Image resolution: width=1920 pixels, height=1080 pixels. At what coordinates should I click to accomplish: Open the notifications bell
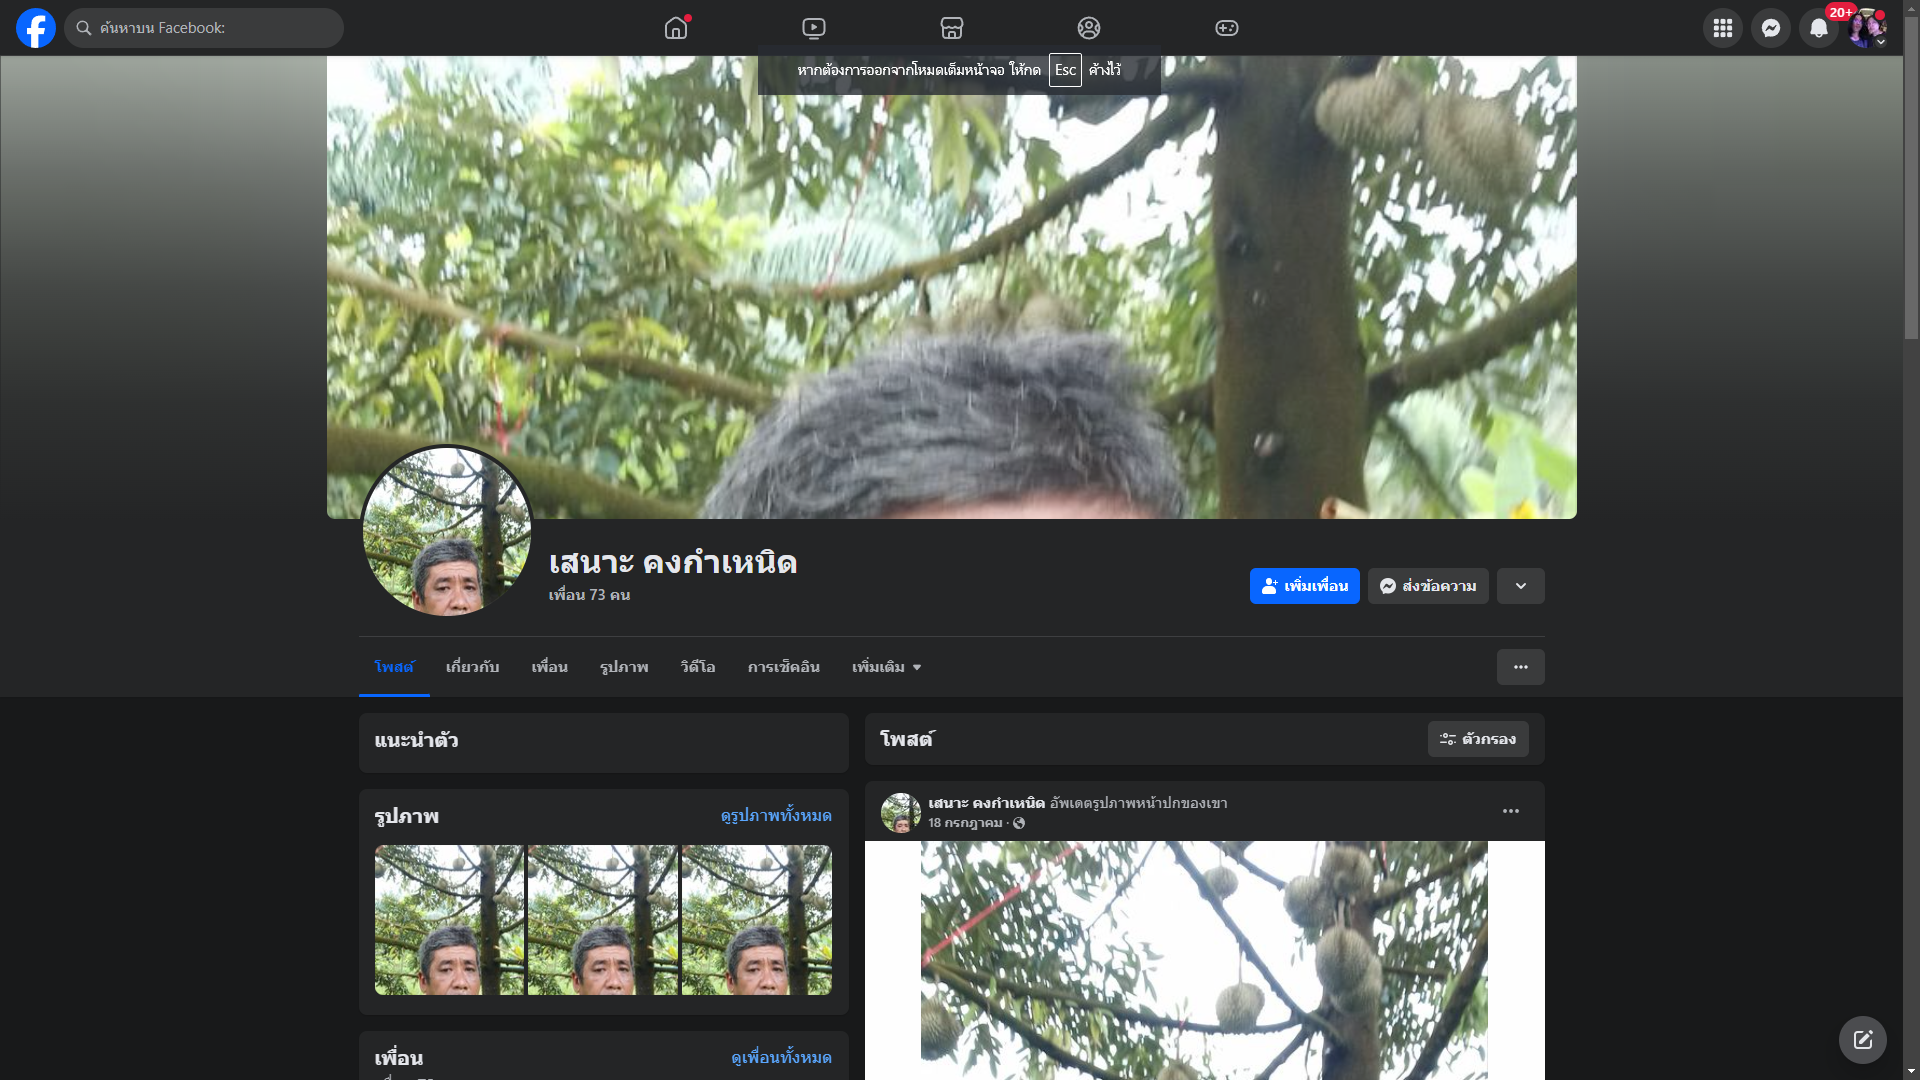coord(1818,28)
